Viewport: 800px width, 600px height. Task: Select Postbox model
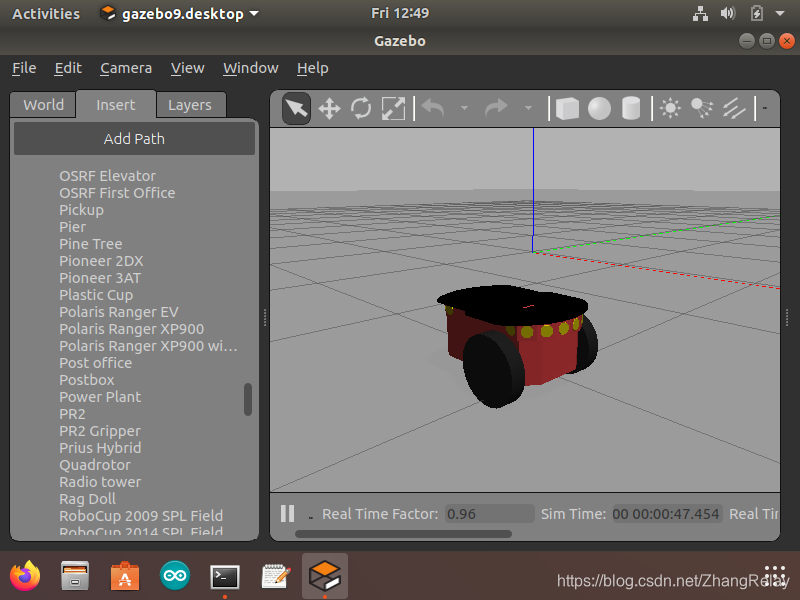(x=86, y=380)
